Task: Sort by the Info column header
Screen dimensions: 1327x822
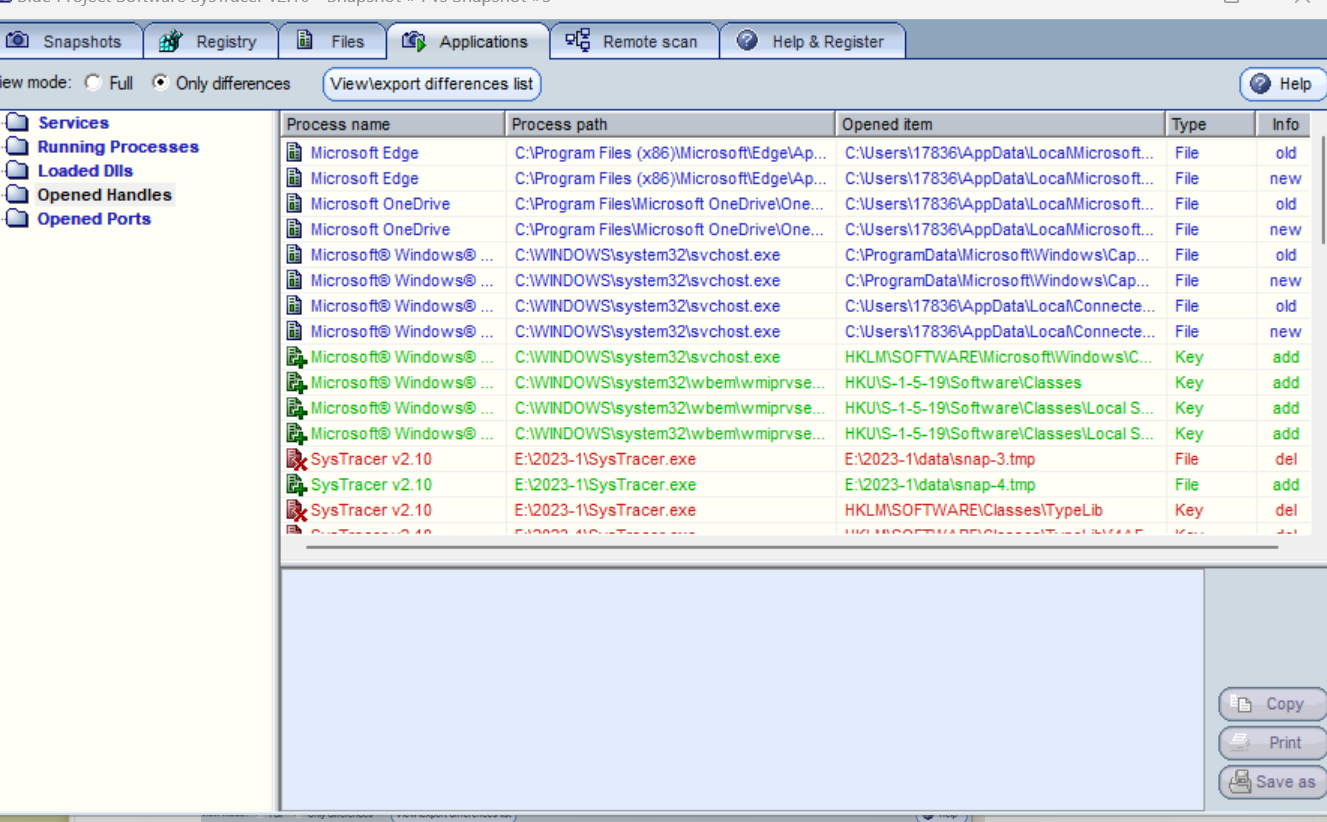Action: tap(1285, 124)
